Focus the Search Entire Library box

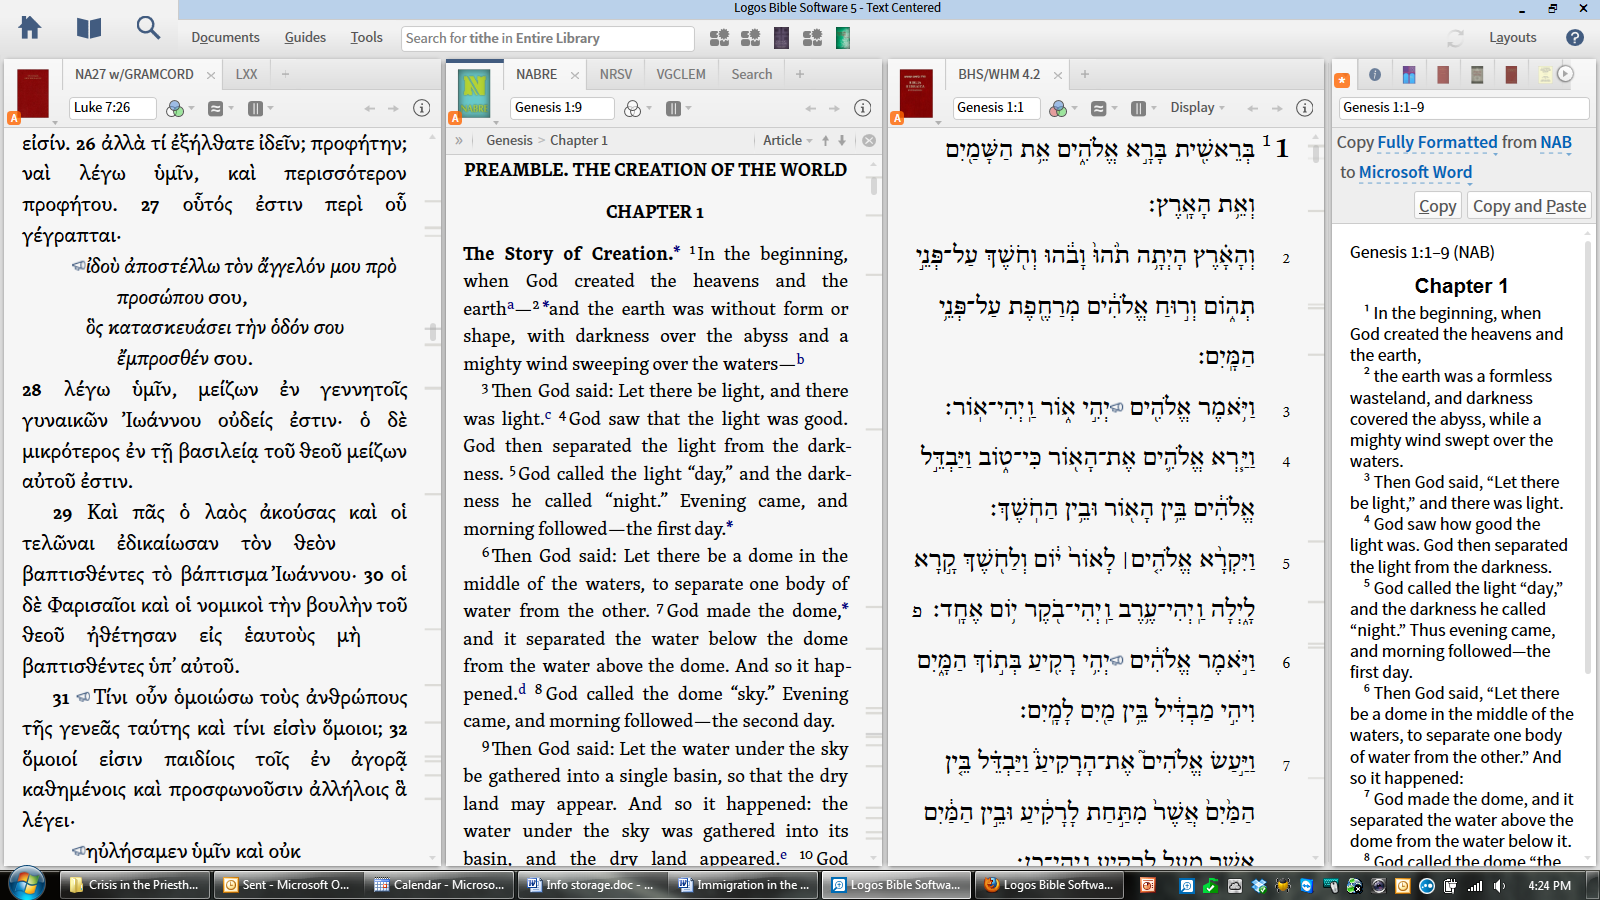point(548,38)
